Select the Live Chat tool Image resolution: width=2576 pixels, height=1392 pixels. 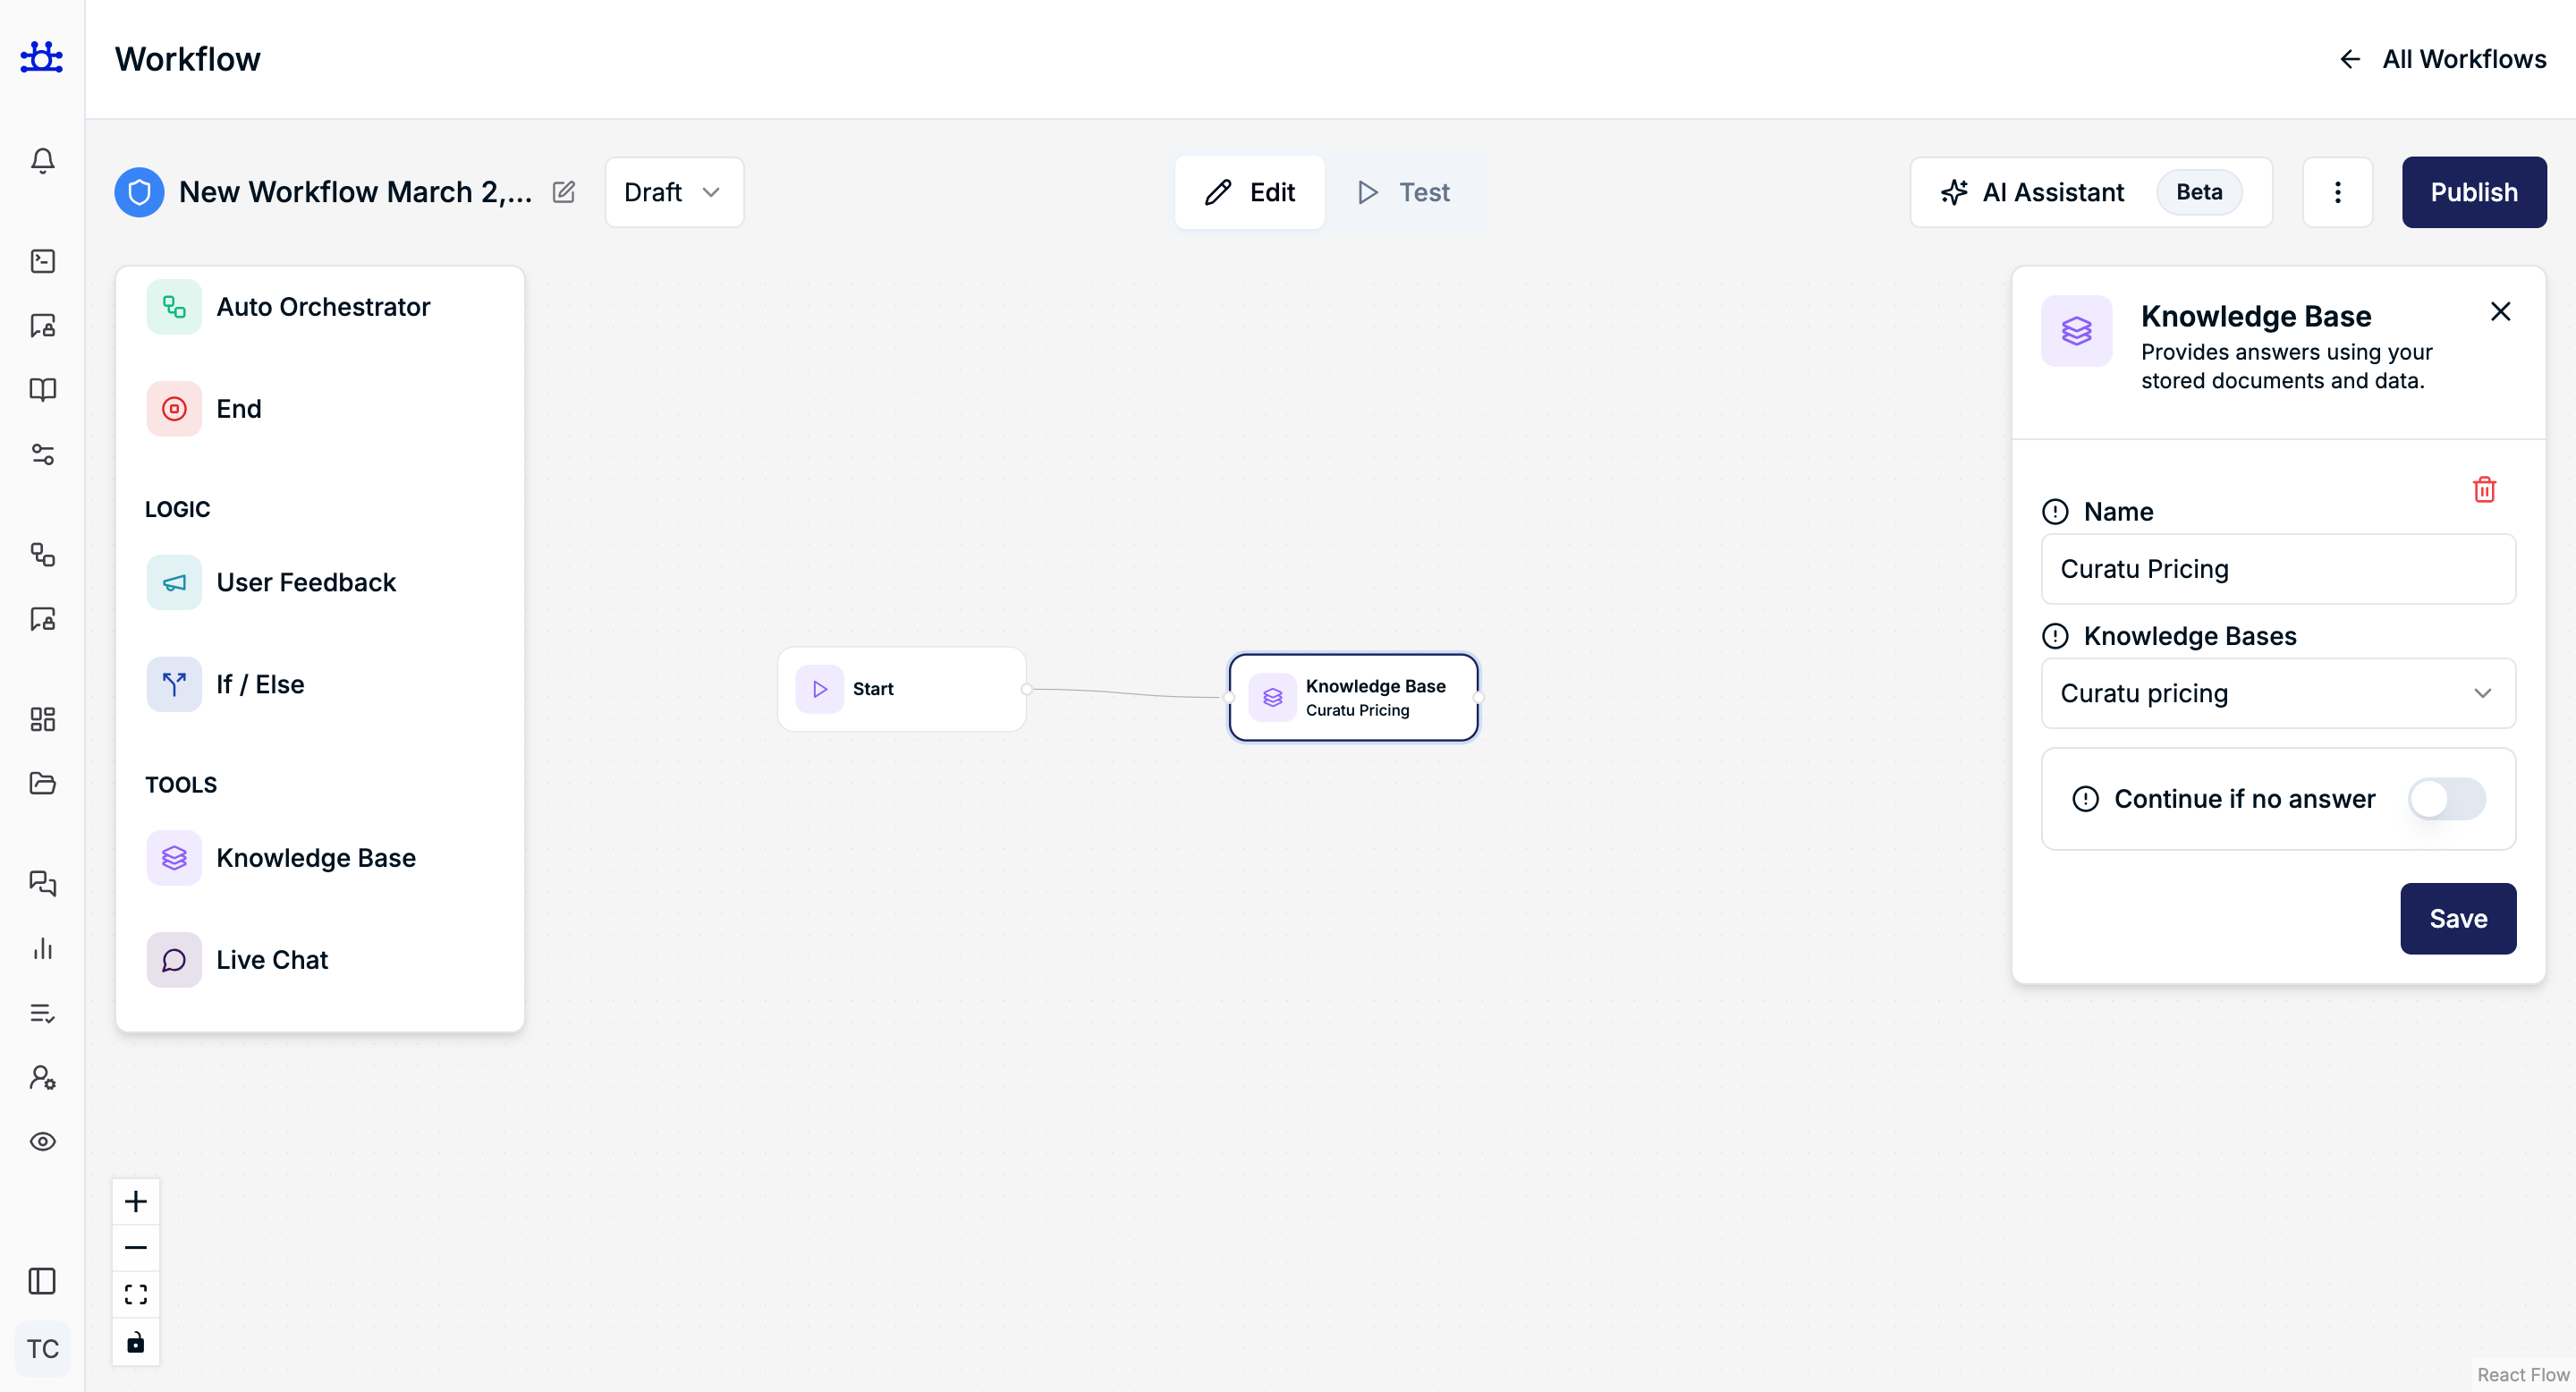click(x=272, y=959)
